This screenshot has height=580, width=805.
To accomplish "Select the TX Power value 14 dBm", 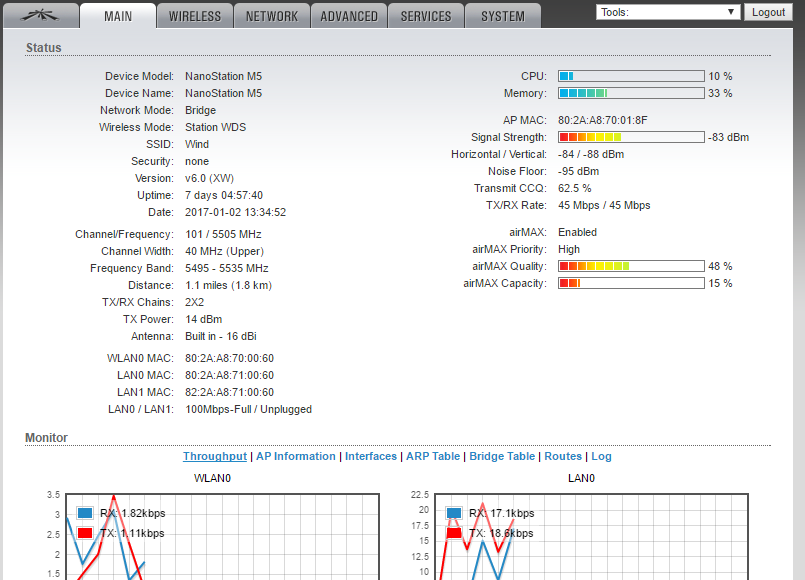I will click(x=204, y=319).
